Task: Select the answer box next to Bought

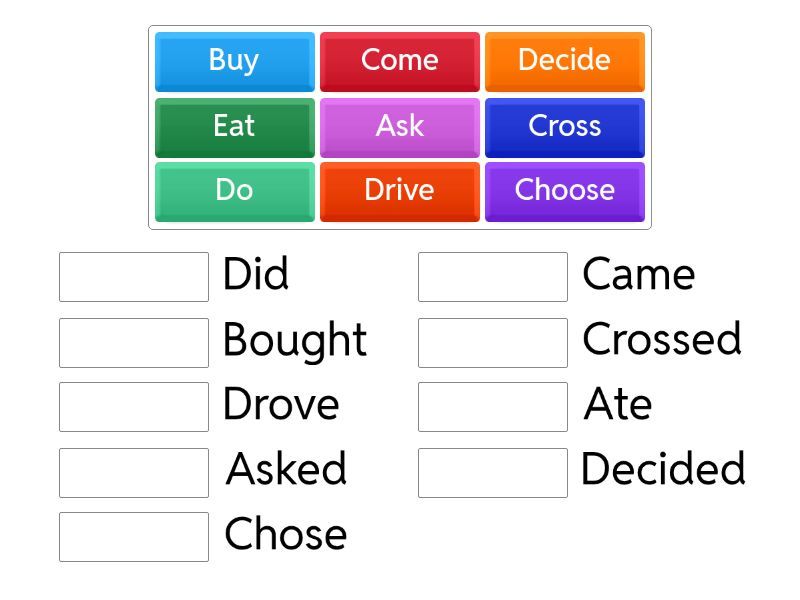Action: (x=134, y=343)
